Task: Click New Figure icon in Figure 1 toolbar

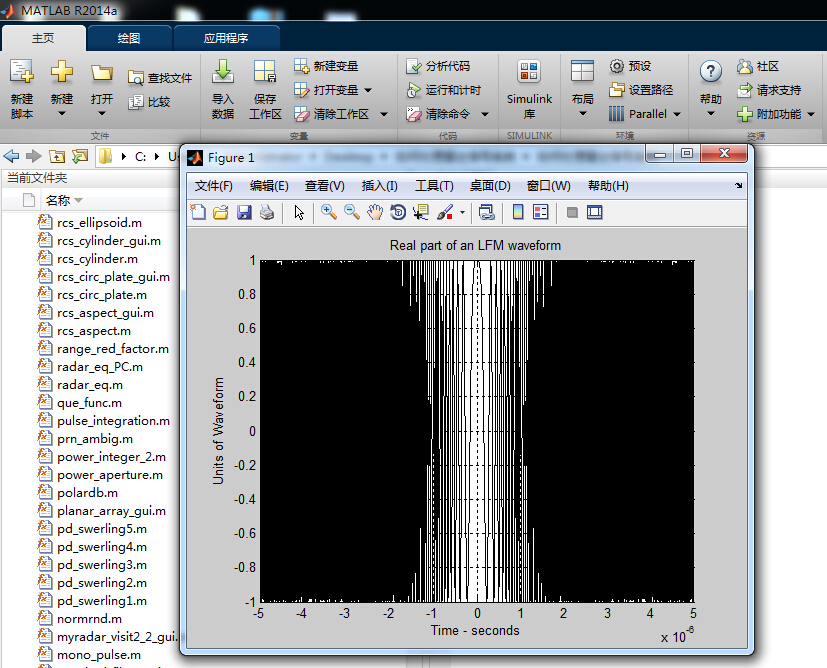Action: point(198,212)
